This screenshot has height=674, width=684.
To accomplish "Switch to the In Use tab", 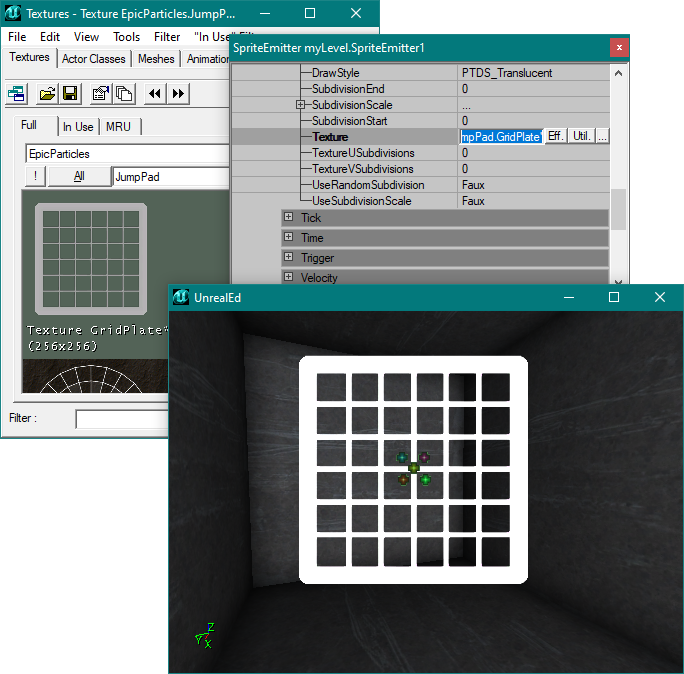I will coord(78,127).
